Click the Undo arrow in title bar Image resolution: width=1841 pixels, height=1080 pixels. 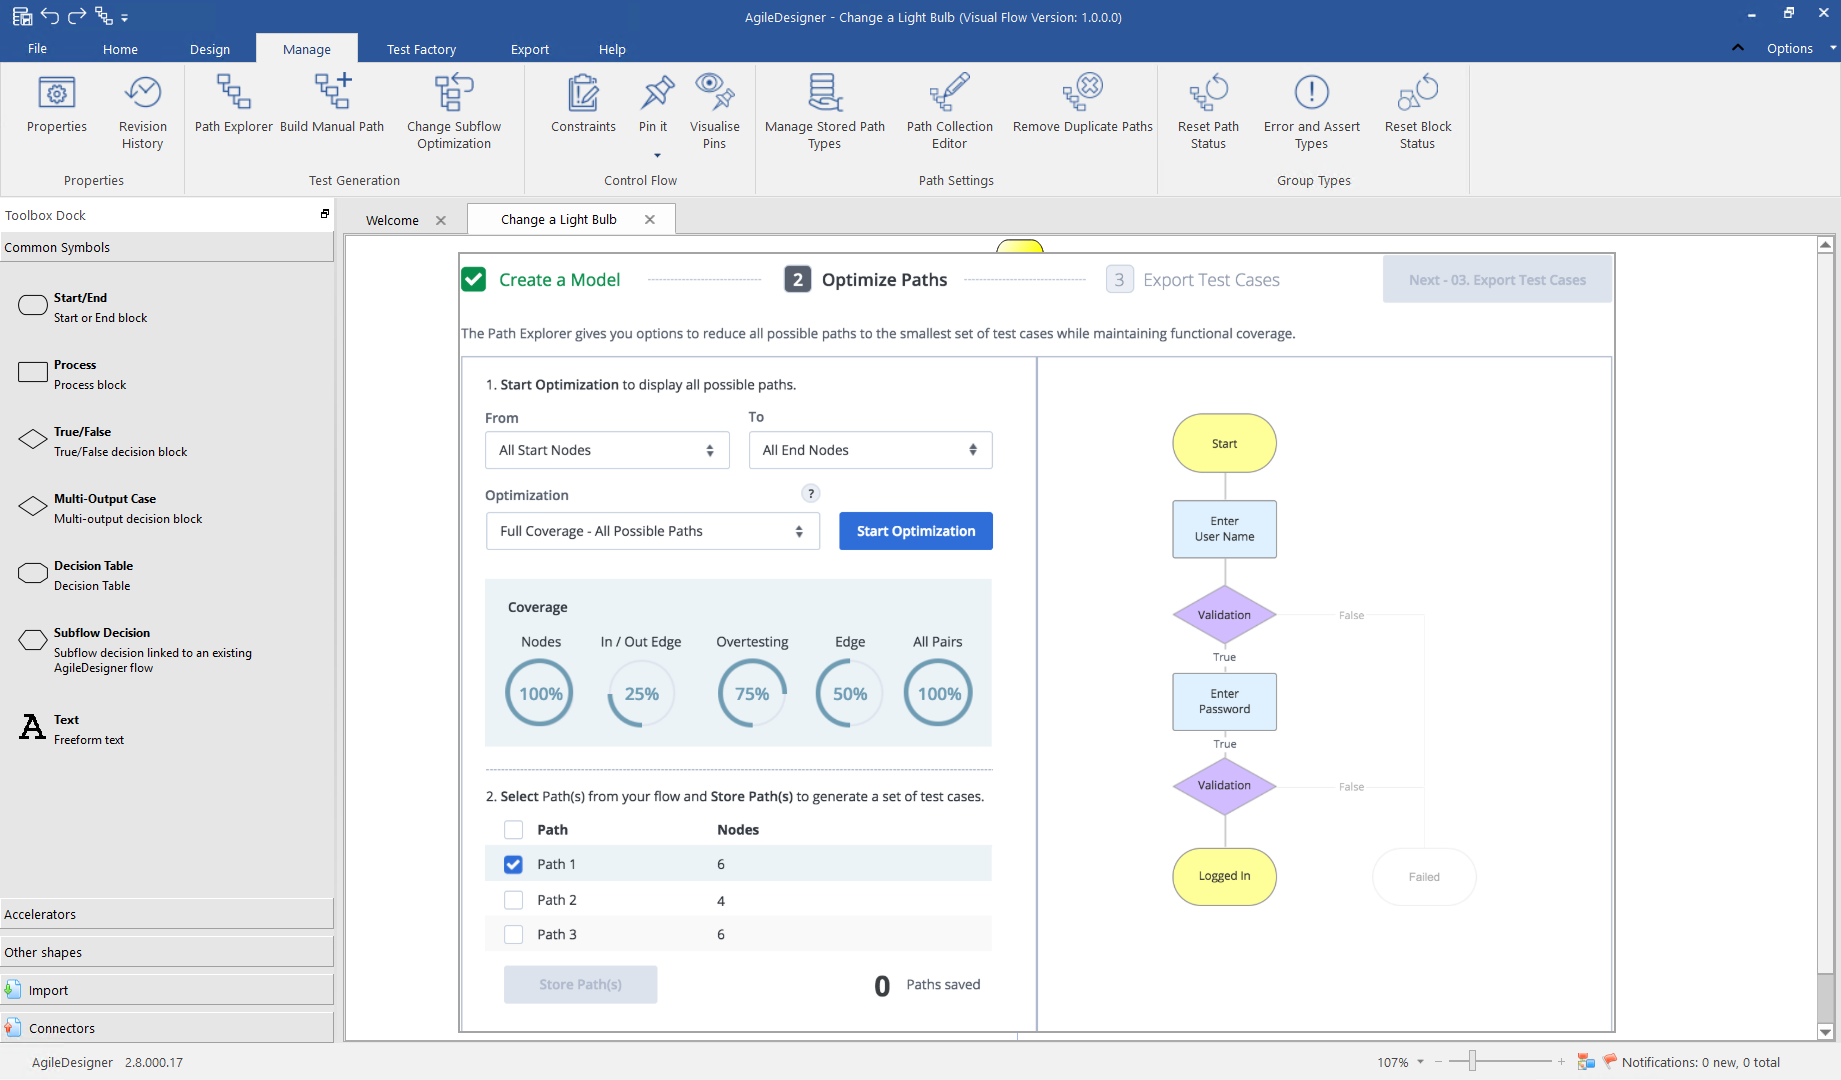pyautogui.click(x=50, y=16)
